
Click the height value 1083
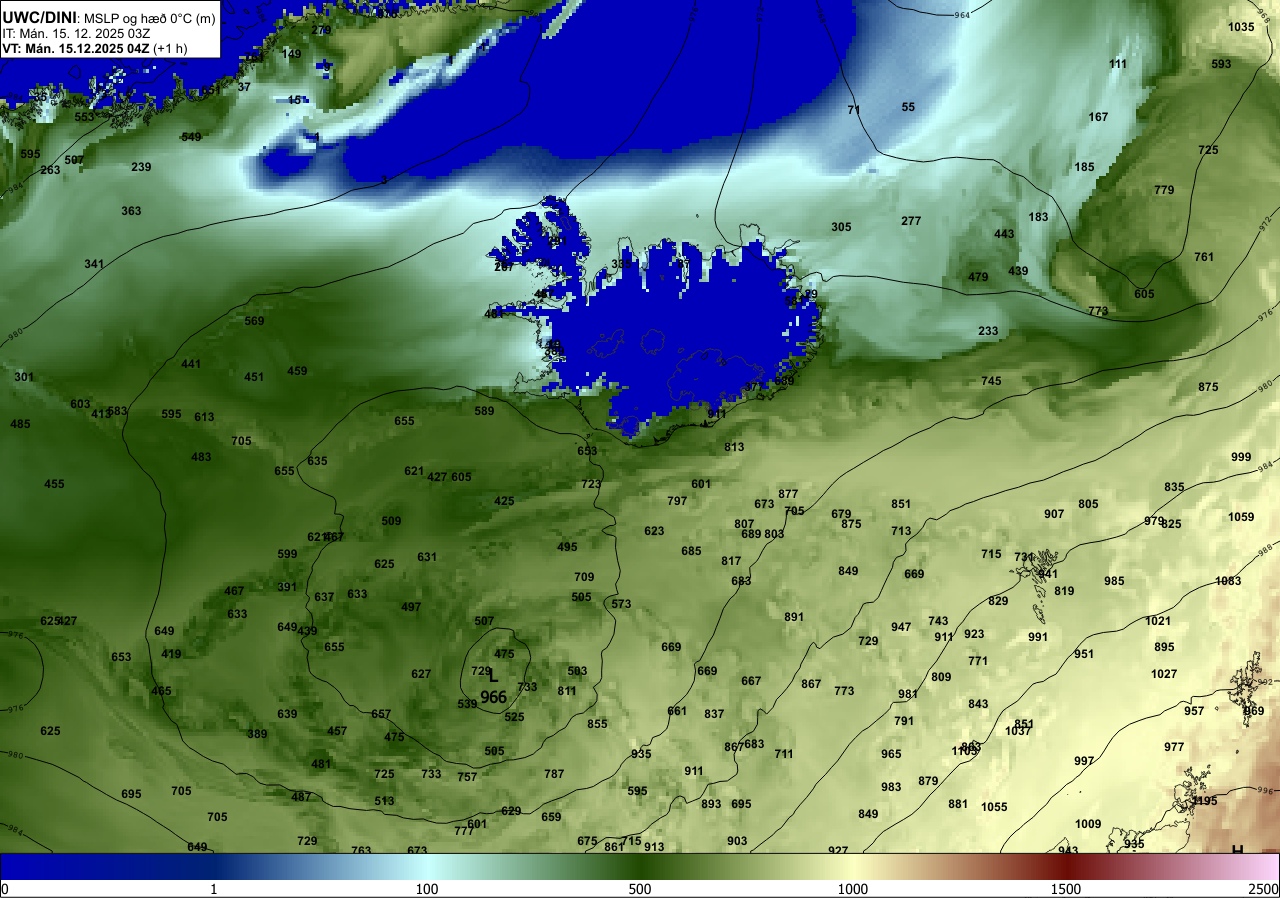coord(1228,581)
